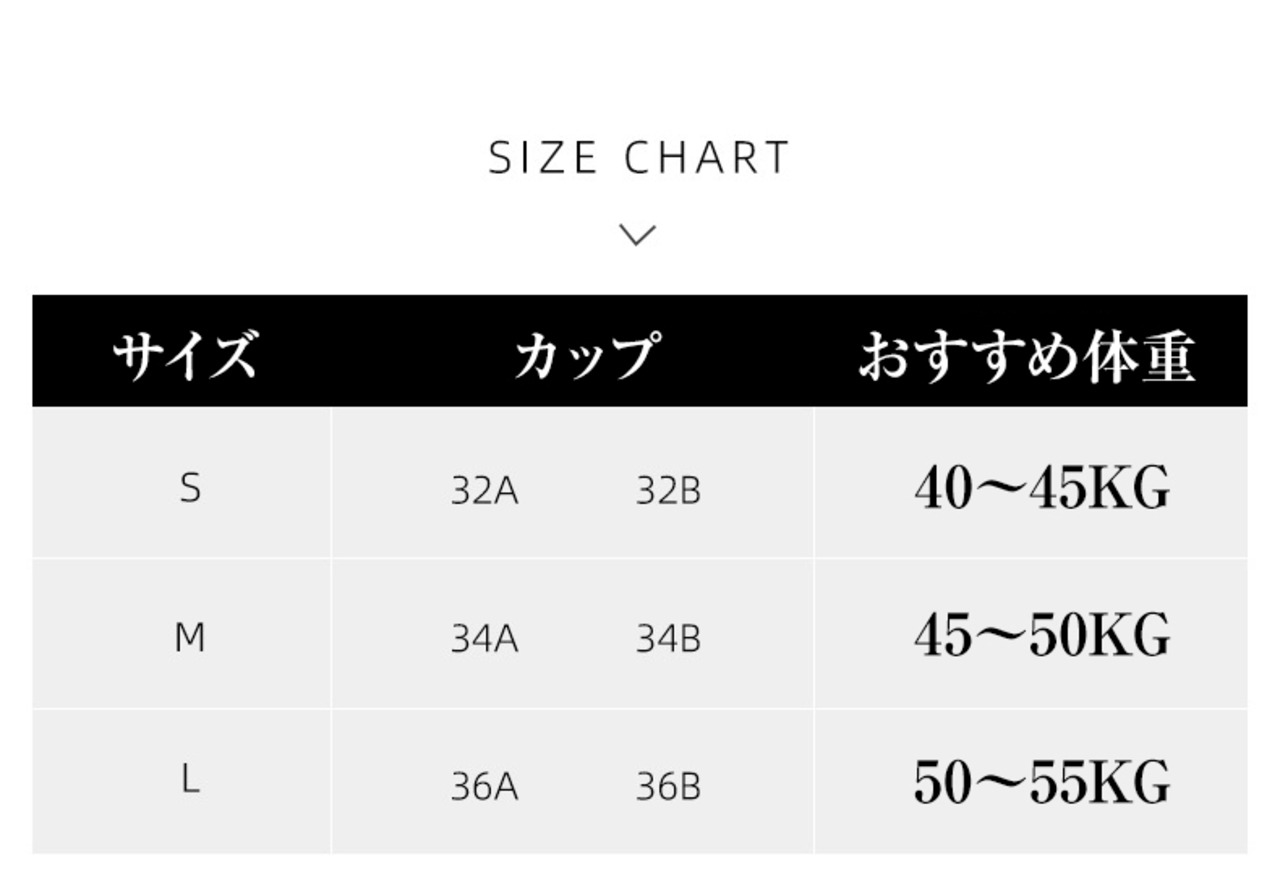
Task: Select the おすすめ体重 column header
Action: [1027, 356]
